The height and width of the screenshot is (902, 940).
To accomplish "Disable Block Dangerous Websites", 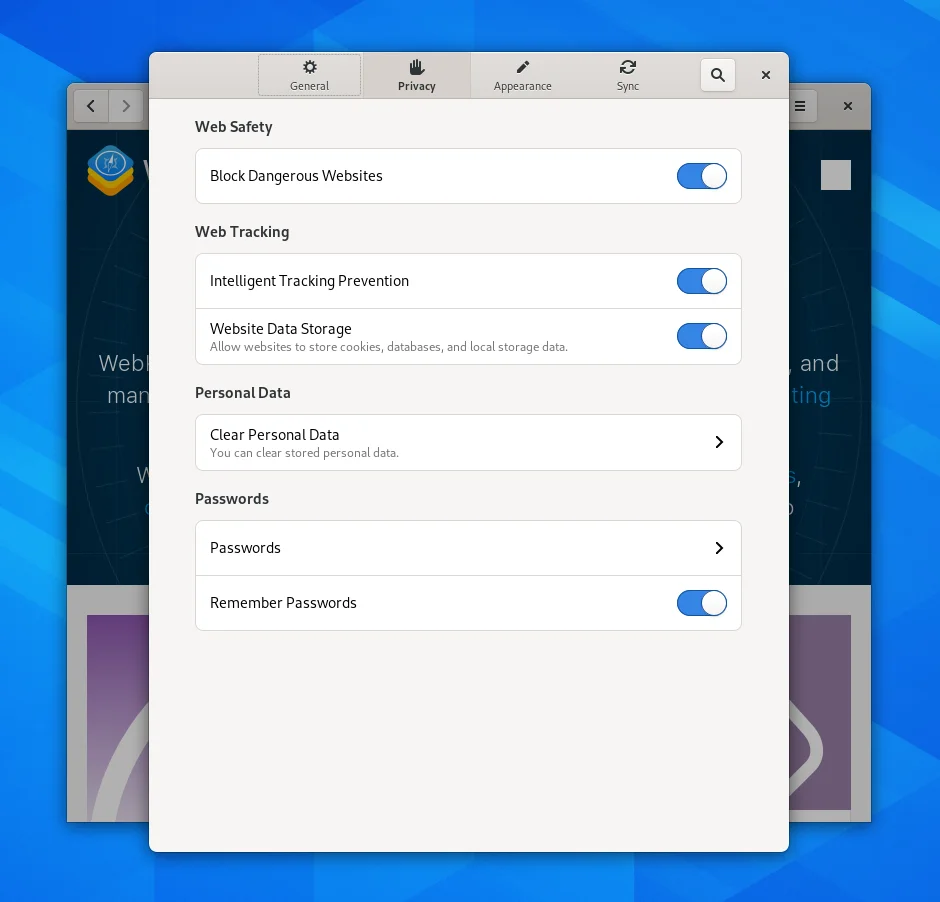I will click(702, 175).
